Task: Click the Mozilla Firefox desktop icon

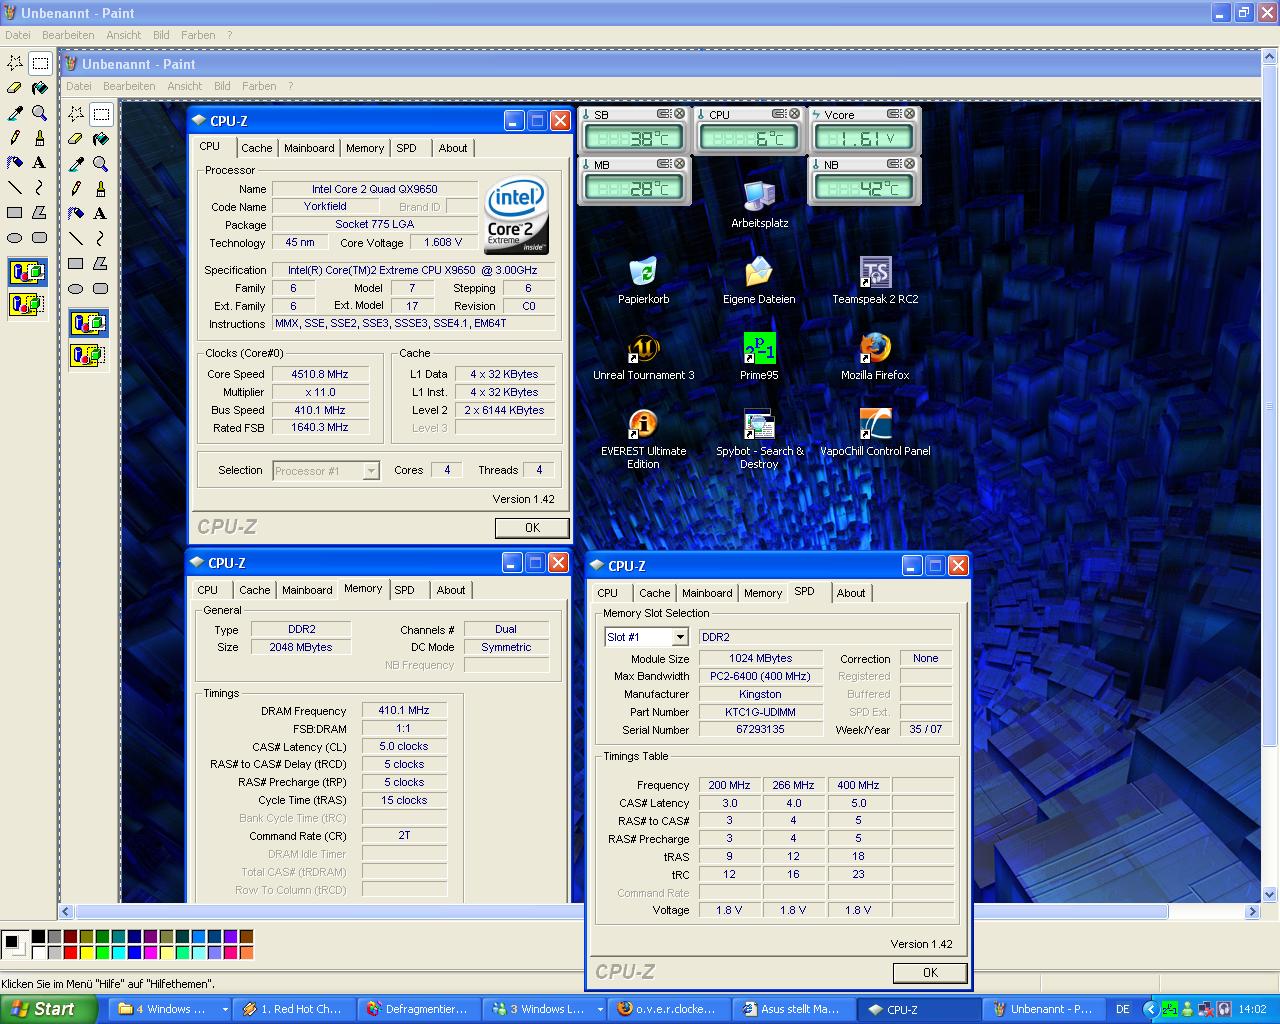Action: point(875,357)
